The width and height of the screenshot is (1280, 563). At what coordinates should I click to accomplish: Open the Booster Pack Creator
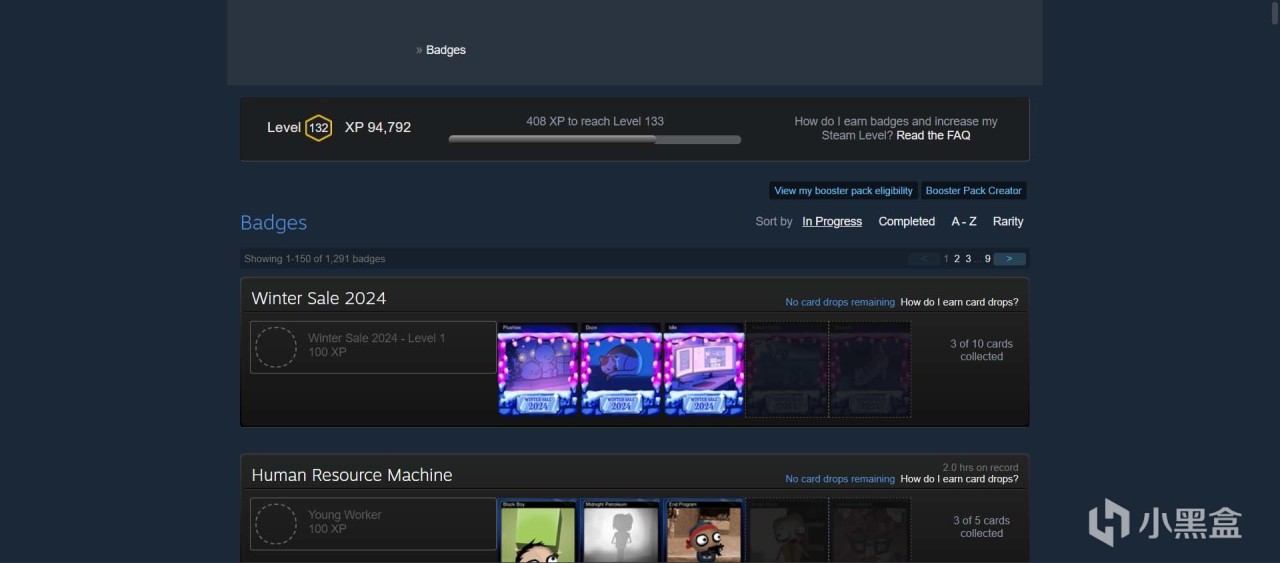tap(974, 191)
